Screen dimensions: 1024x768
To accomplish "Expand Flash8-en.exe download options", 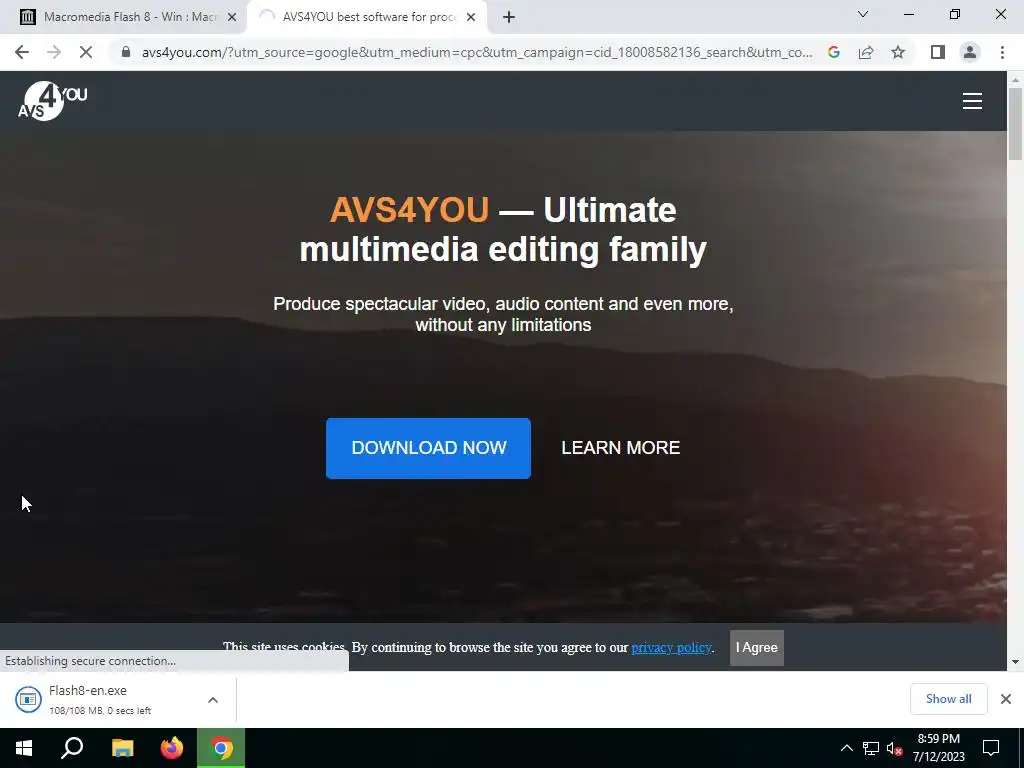I will coord(213,699).
